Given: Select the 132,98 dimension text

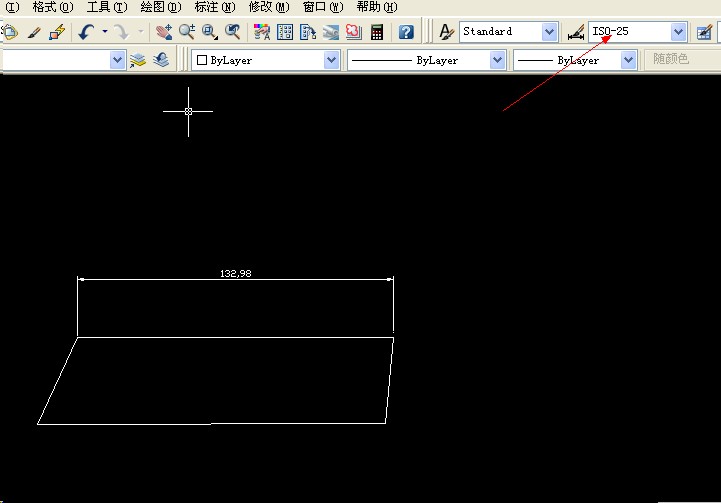Looking at the screenshot, I should pos(236,273).
